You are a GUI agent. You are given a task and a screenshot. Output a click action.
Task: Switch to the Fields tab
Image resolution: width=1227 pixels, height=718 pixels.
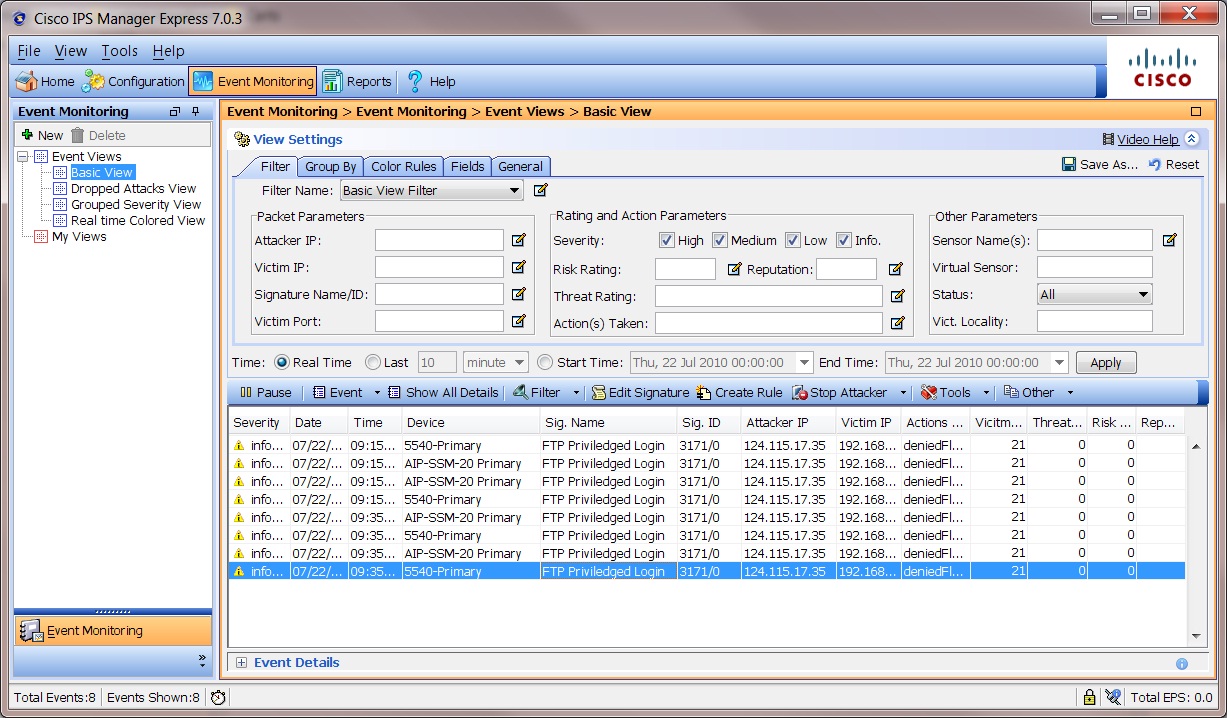click(467, 167)
